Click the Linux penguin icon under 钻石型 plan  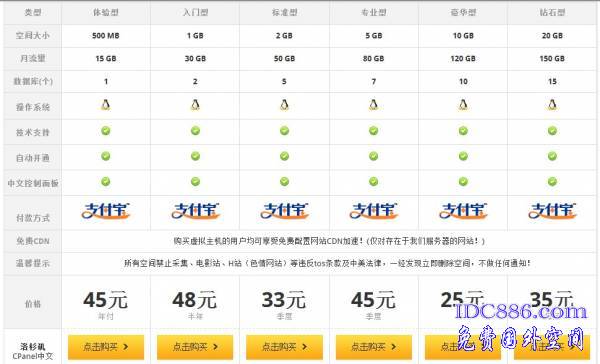coord(552,105)
